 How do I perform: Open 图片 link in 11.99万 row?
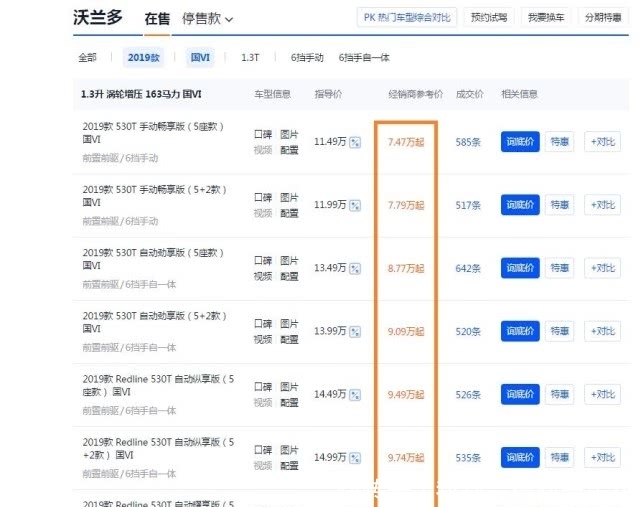click(x=289, y=197)
